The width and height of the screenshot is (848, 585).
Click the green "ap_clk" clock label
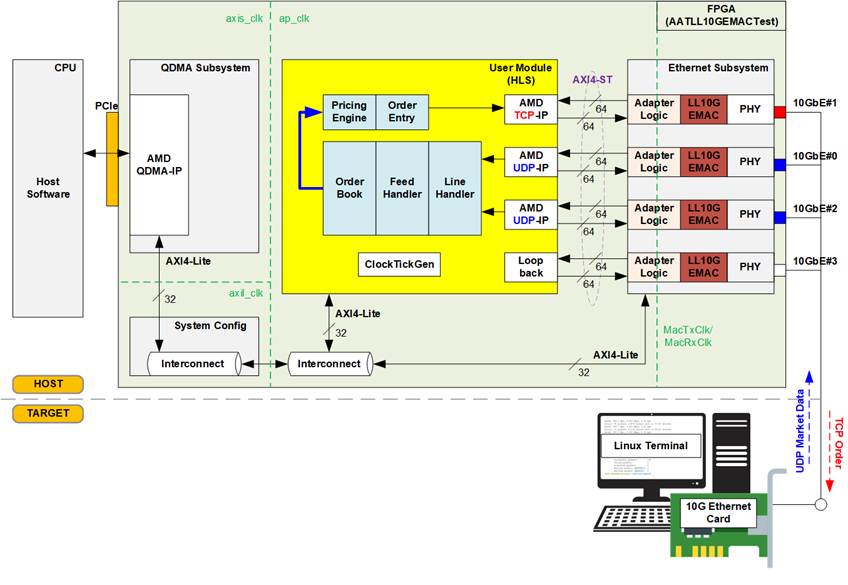[294, 18]
